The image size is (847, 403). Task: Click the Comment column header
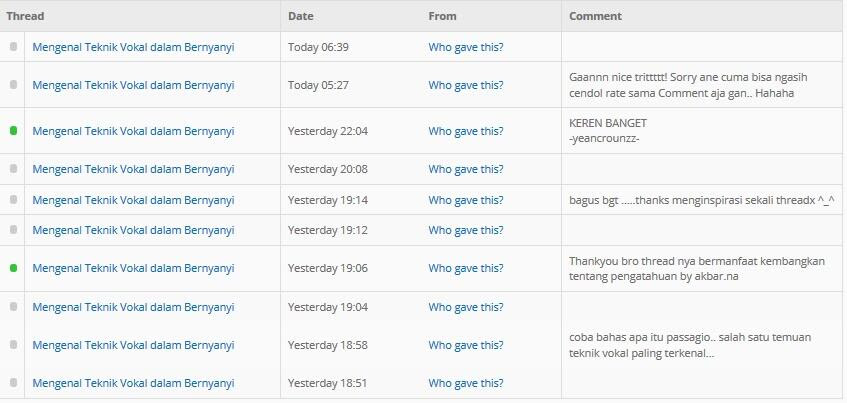point(595,16)
